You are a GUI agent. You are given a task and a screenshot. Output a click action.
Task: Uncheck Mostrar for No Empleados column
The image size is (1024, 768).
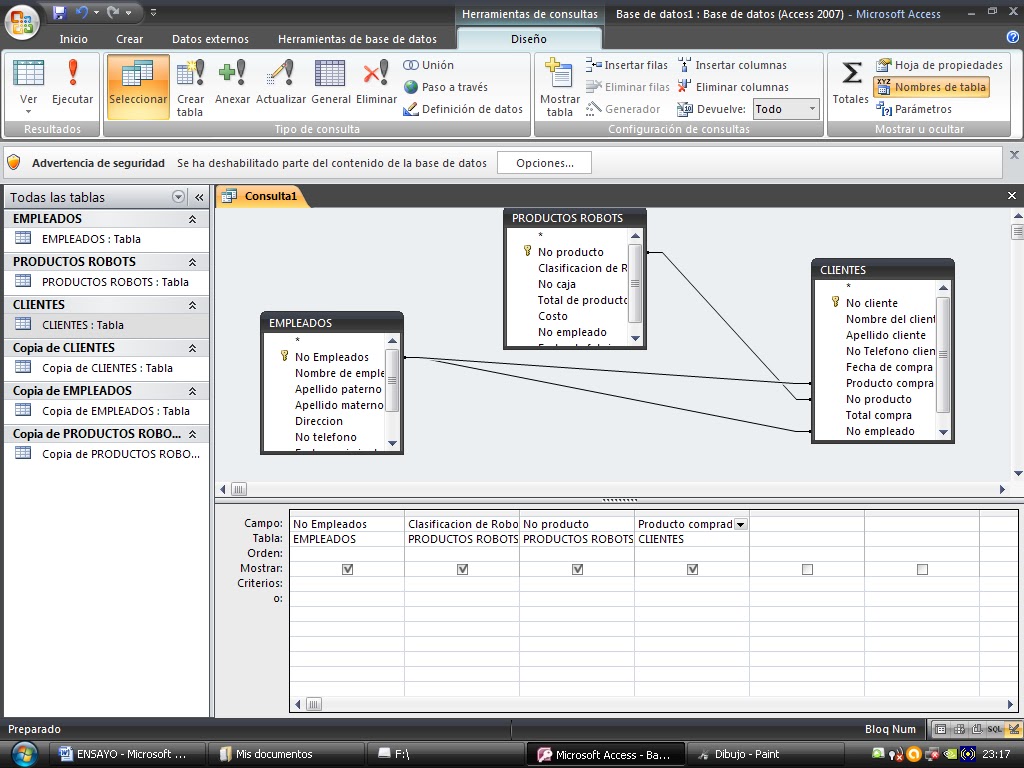(347, 569)
